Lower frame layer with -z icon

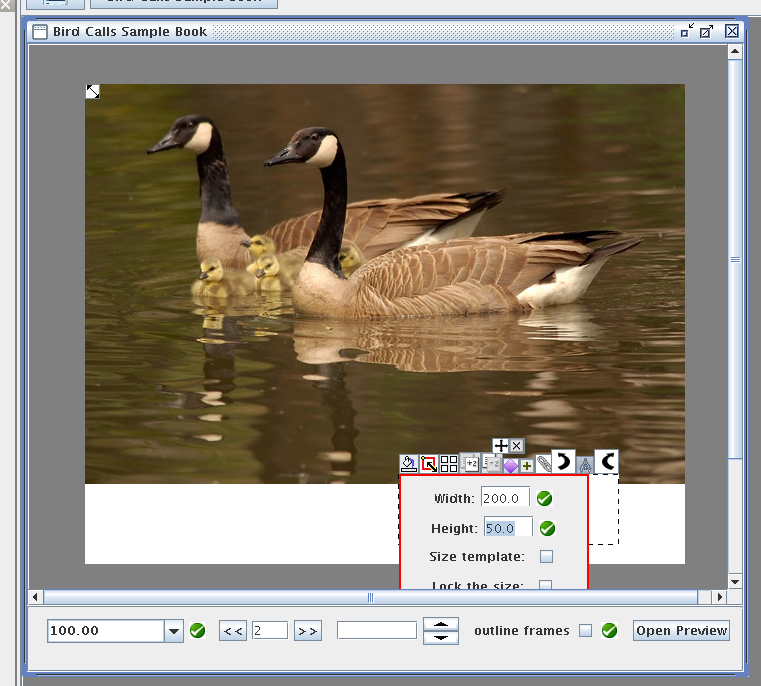[492, 464]
